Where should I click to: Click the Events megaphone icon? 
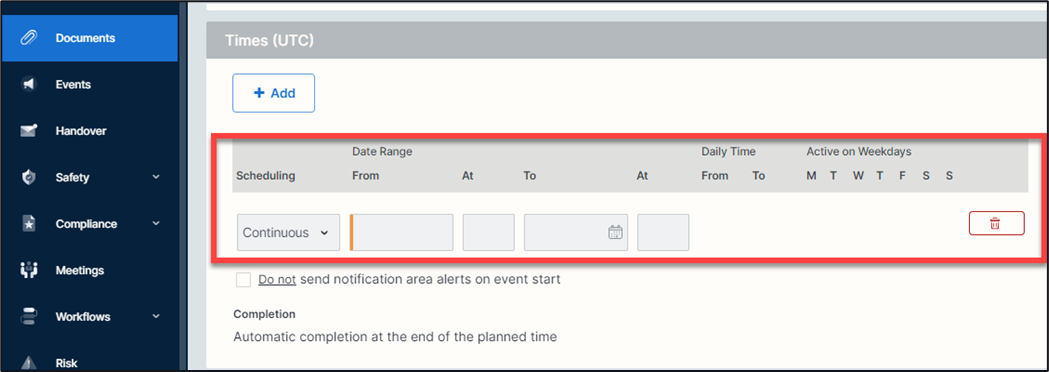coord(29,84)
